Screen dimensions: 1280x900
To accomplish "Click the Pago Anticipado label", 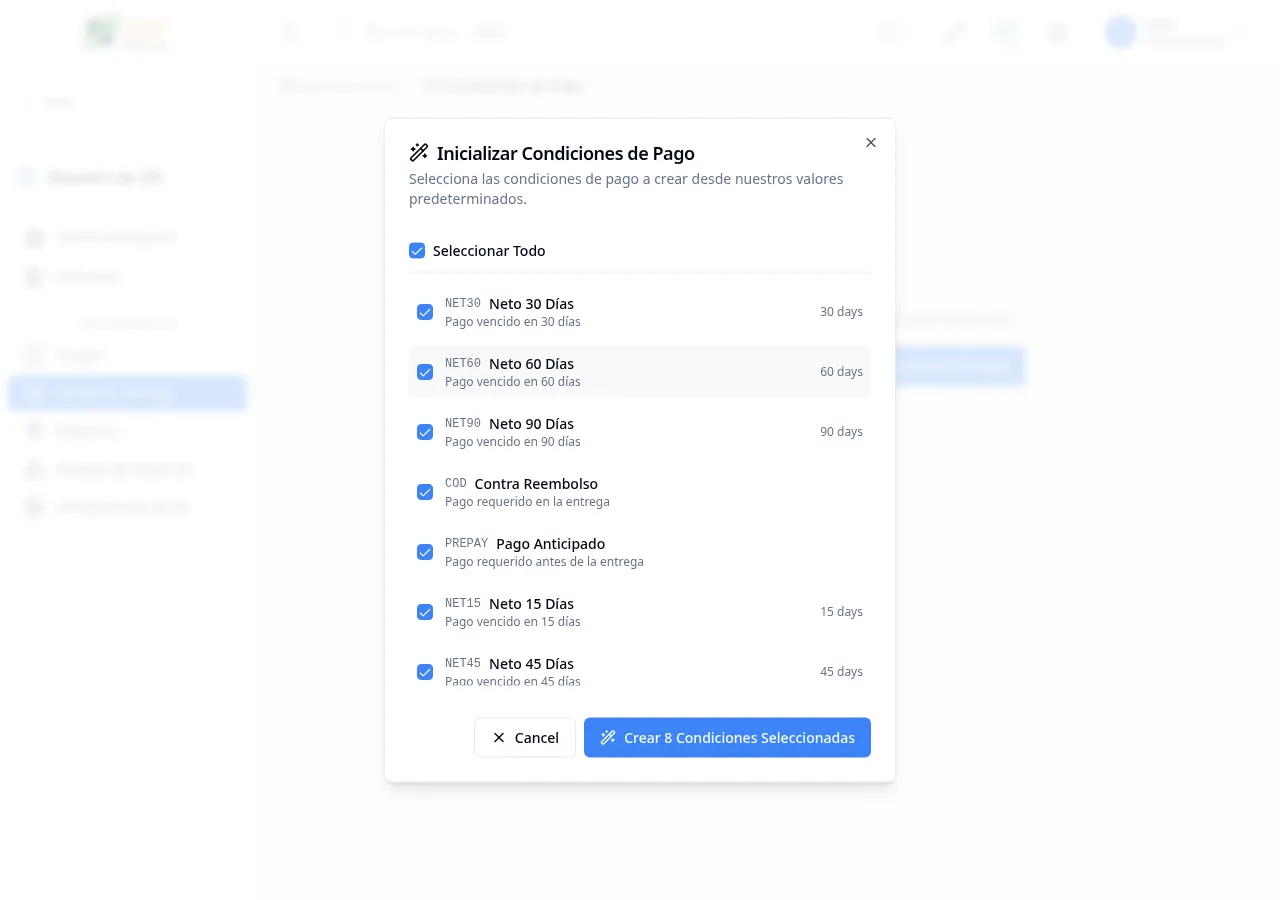I will coord(551,544).
